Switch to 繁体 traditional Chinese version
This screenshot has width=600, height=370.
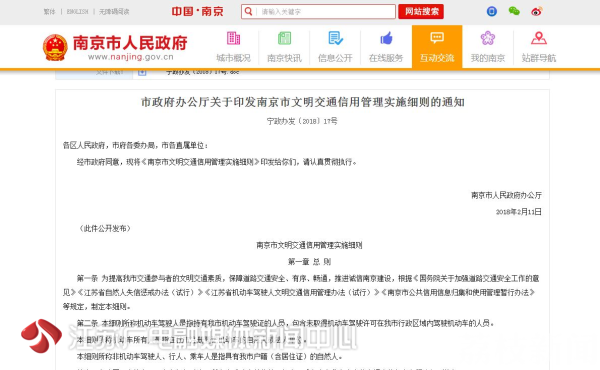tap(49, 12)
